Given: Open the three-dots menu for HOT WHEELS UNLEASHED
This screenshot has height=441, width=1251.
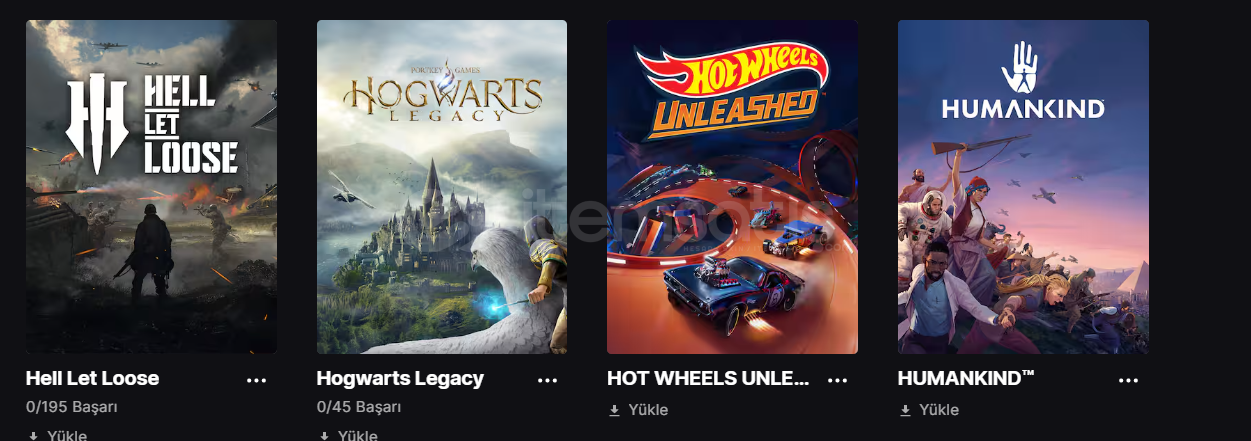Looking at the screenshot, I should coord(838,381).
